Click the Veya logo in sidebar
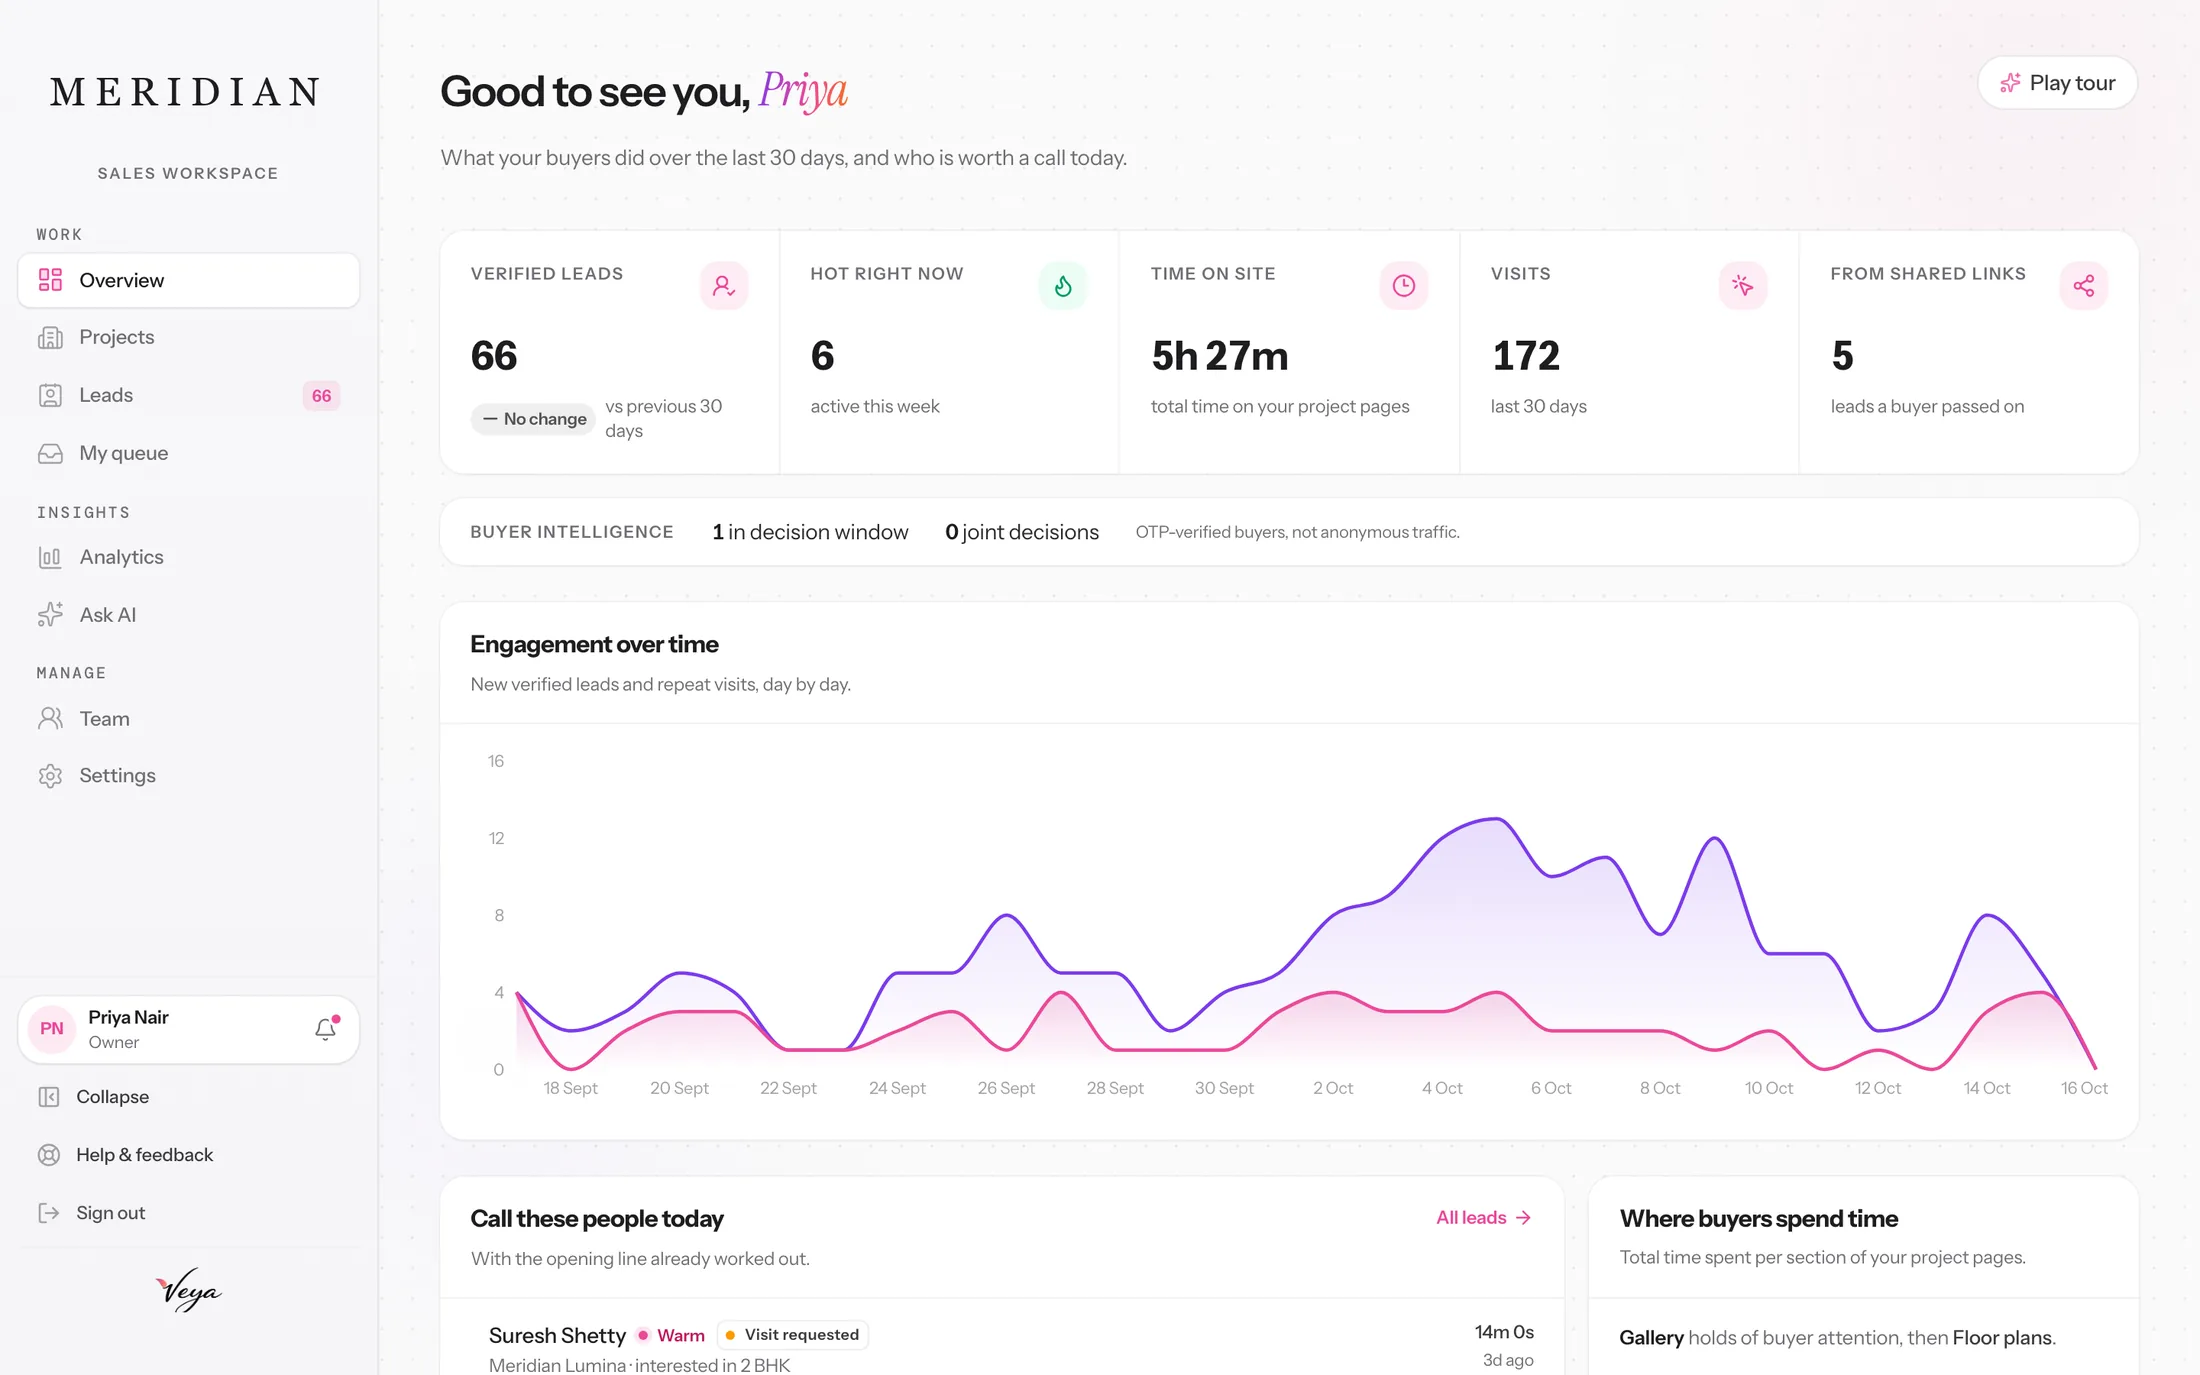The height and width of the screenshot is (1375, 2200). 188,1291
